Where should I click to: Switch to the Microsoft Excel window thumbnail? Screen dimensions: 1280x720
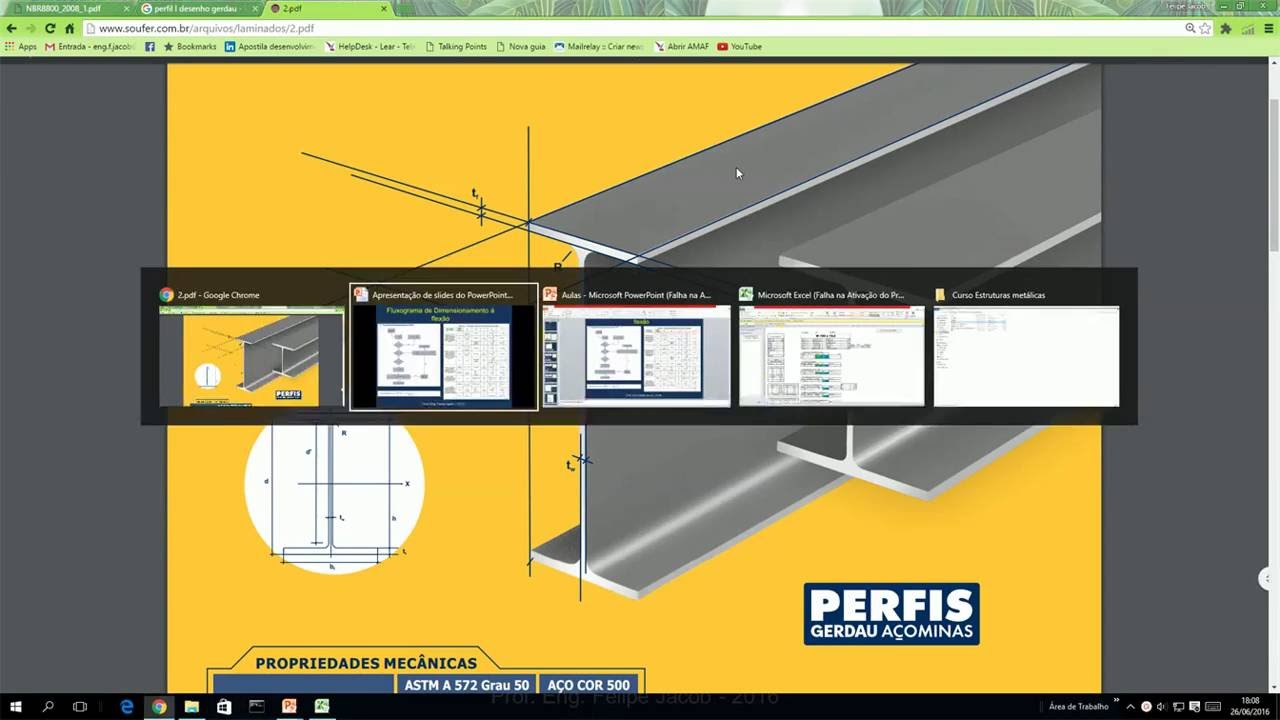tap(832, 347)
